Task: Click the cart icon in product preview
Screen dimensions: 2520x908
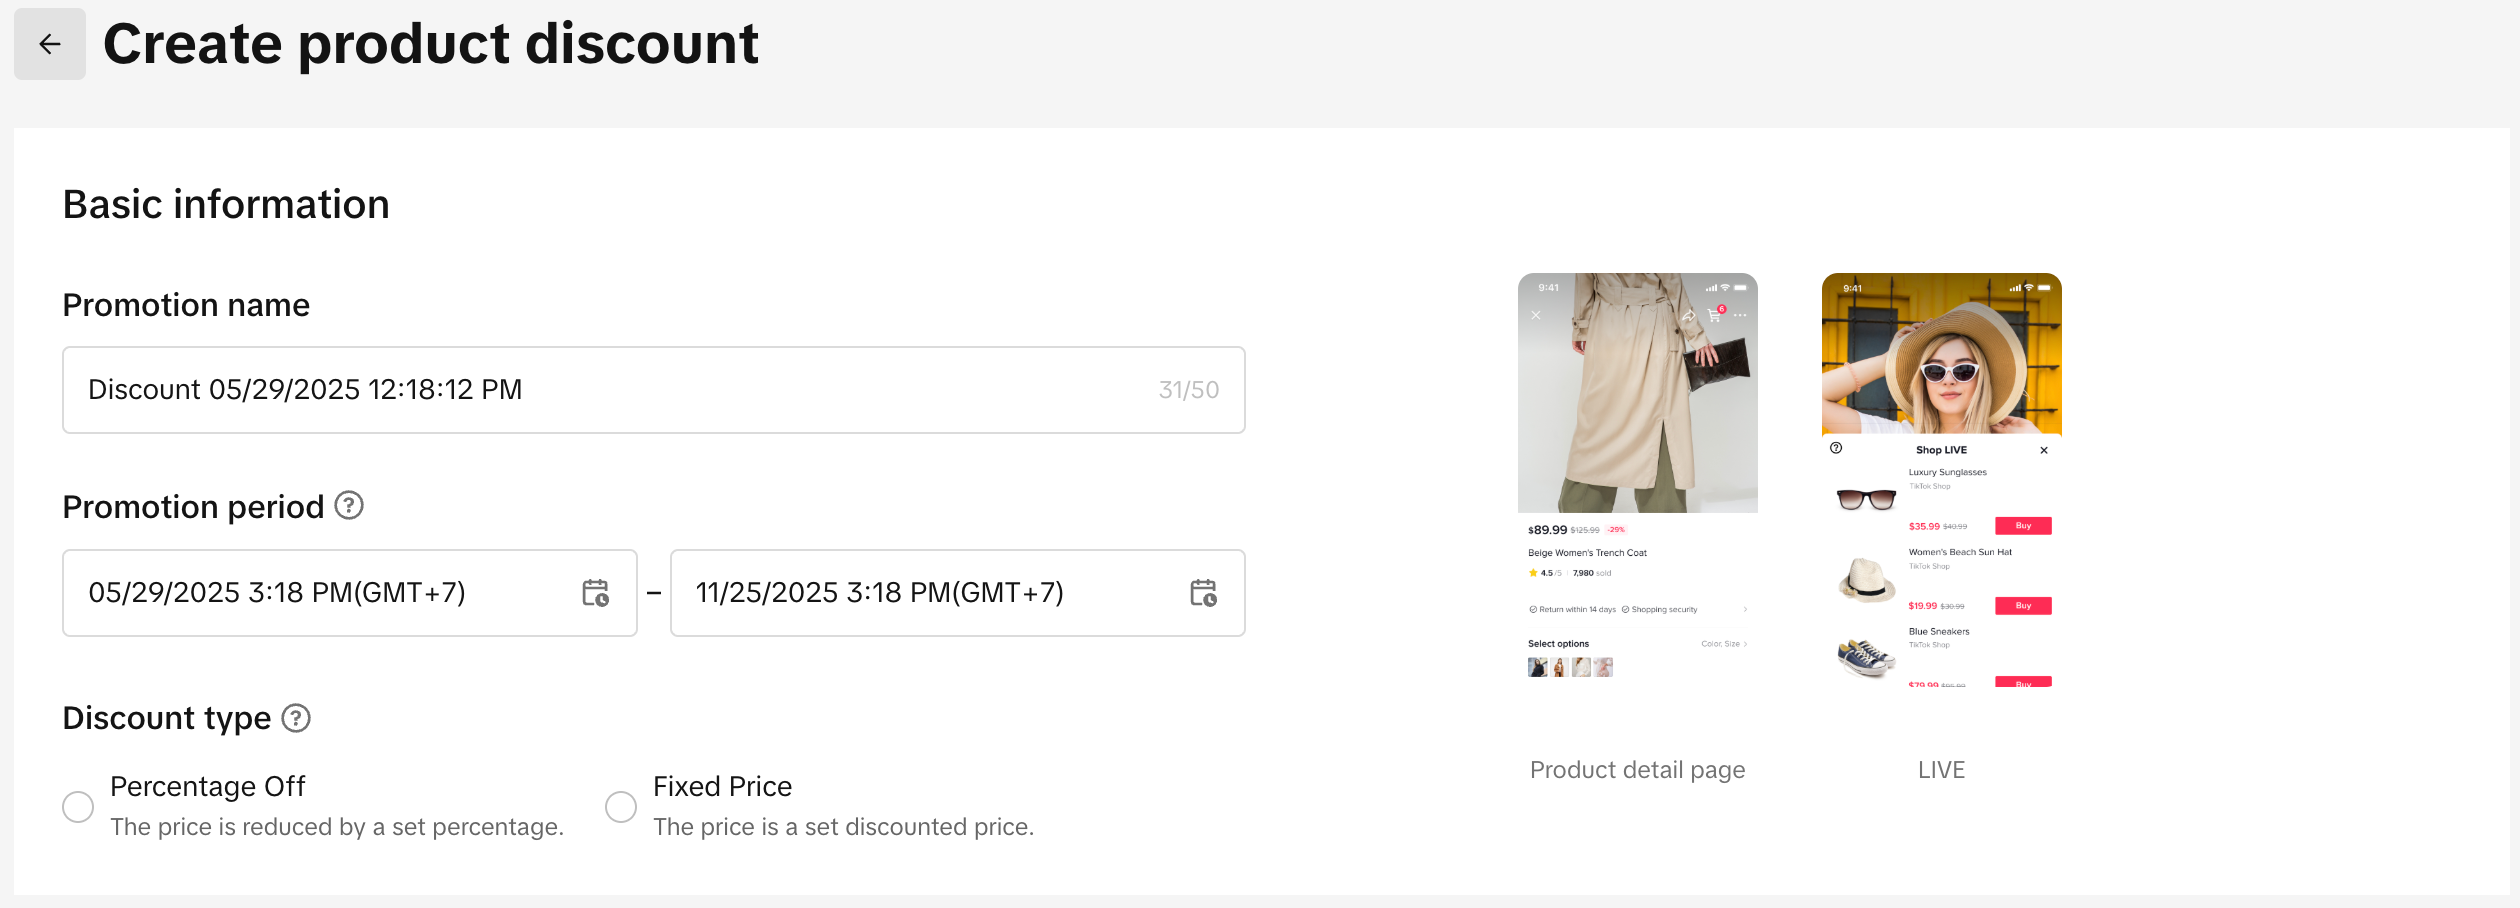Action: click(1715, 315)
